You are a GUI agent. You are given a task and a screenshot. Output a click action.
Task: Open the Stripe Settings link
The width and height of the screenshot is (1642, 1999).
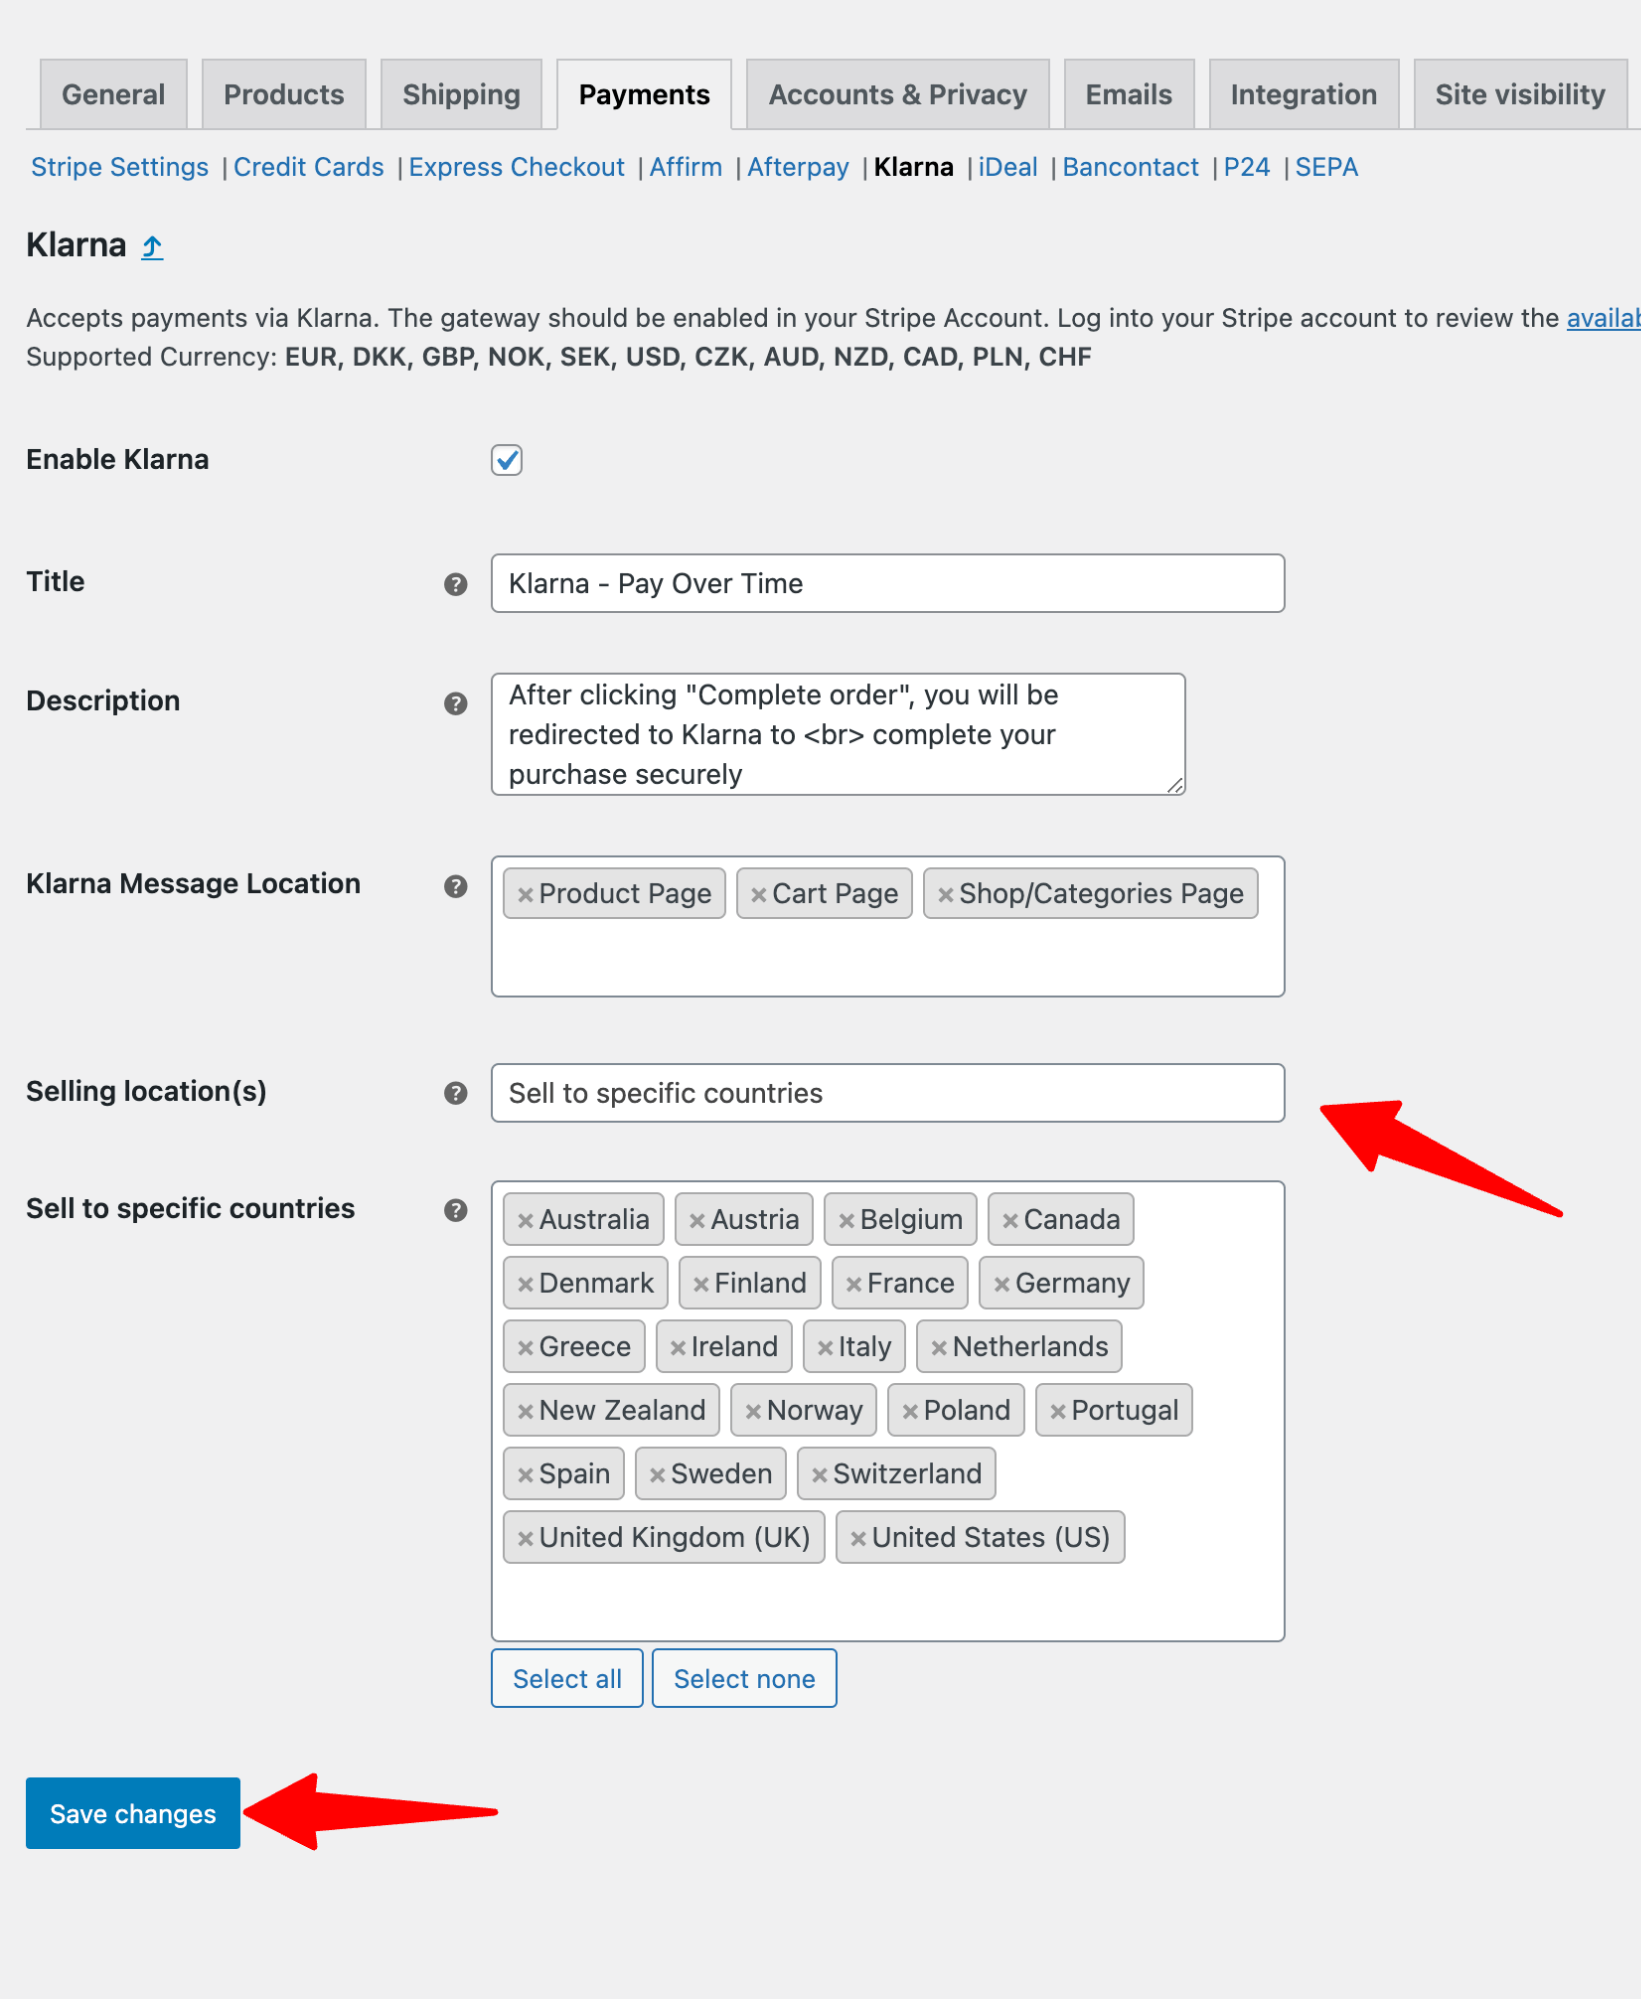pyautogui.click(x=120, y=167)
